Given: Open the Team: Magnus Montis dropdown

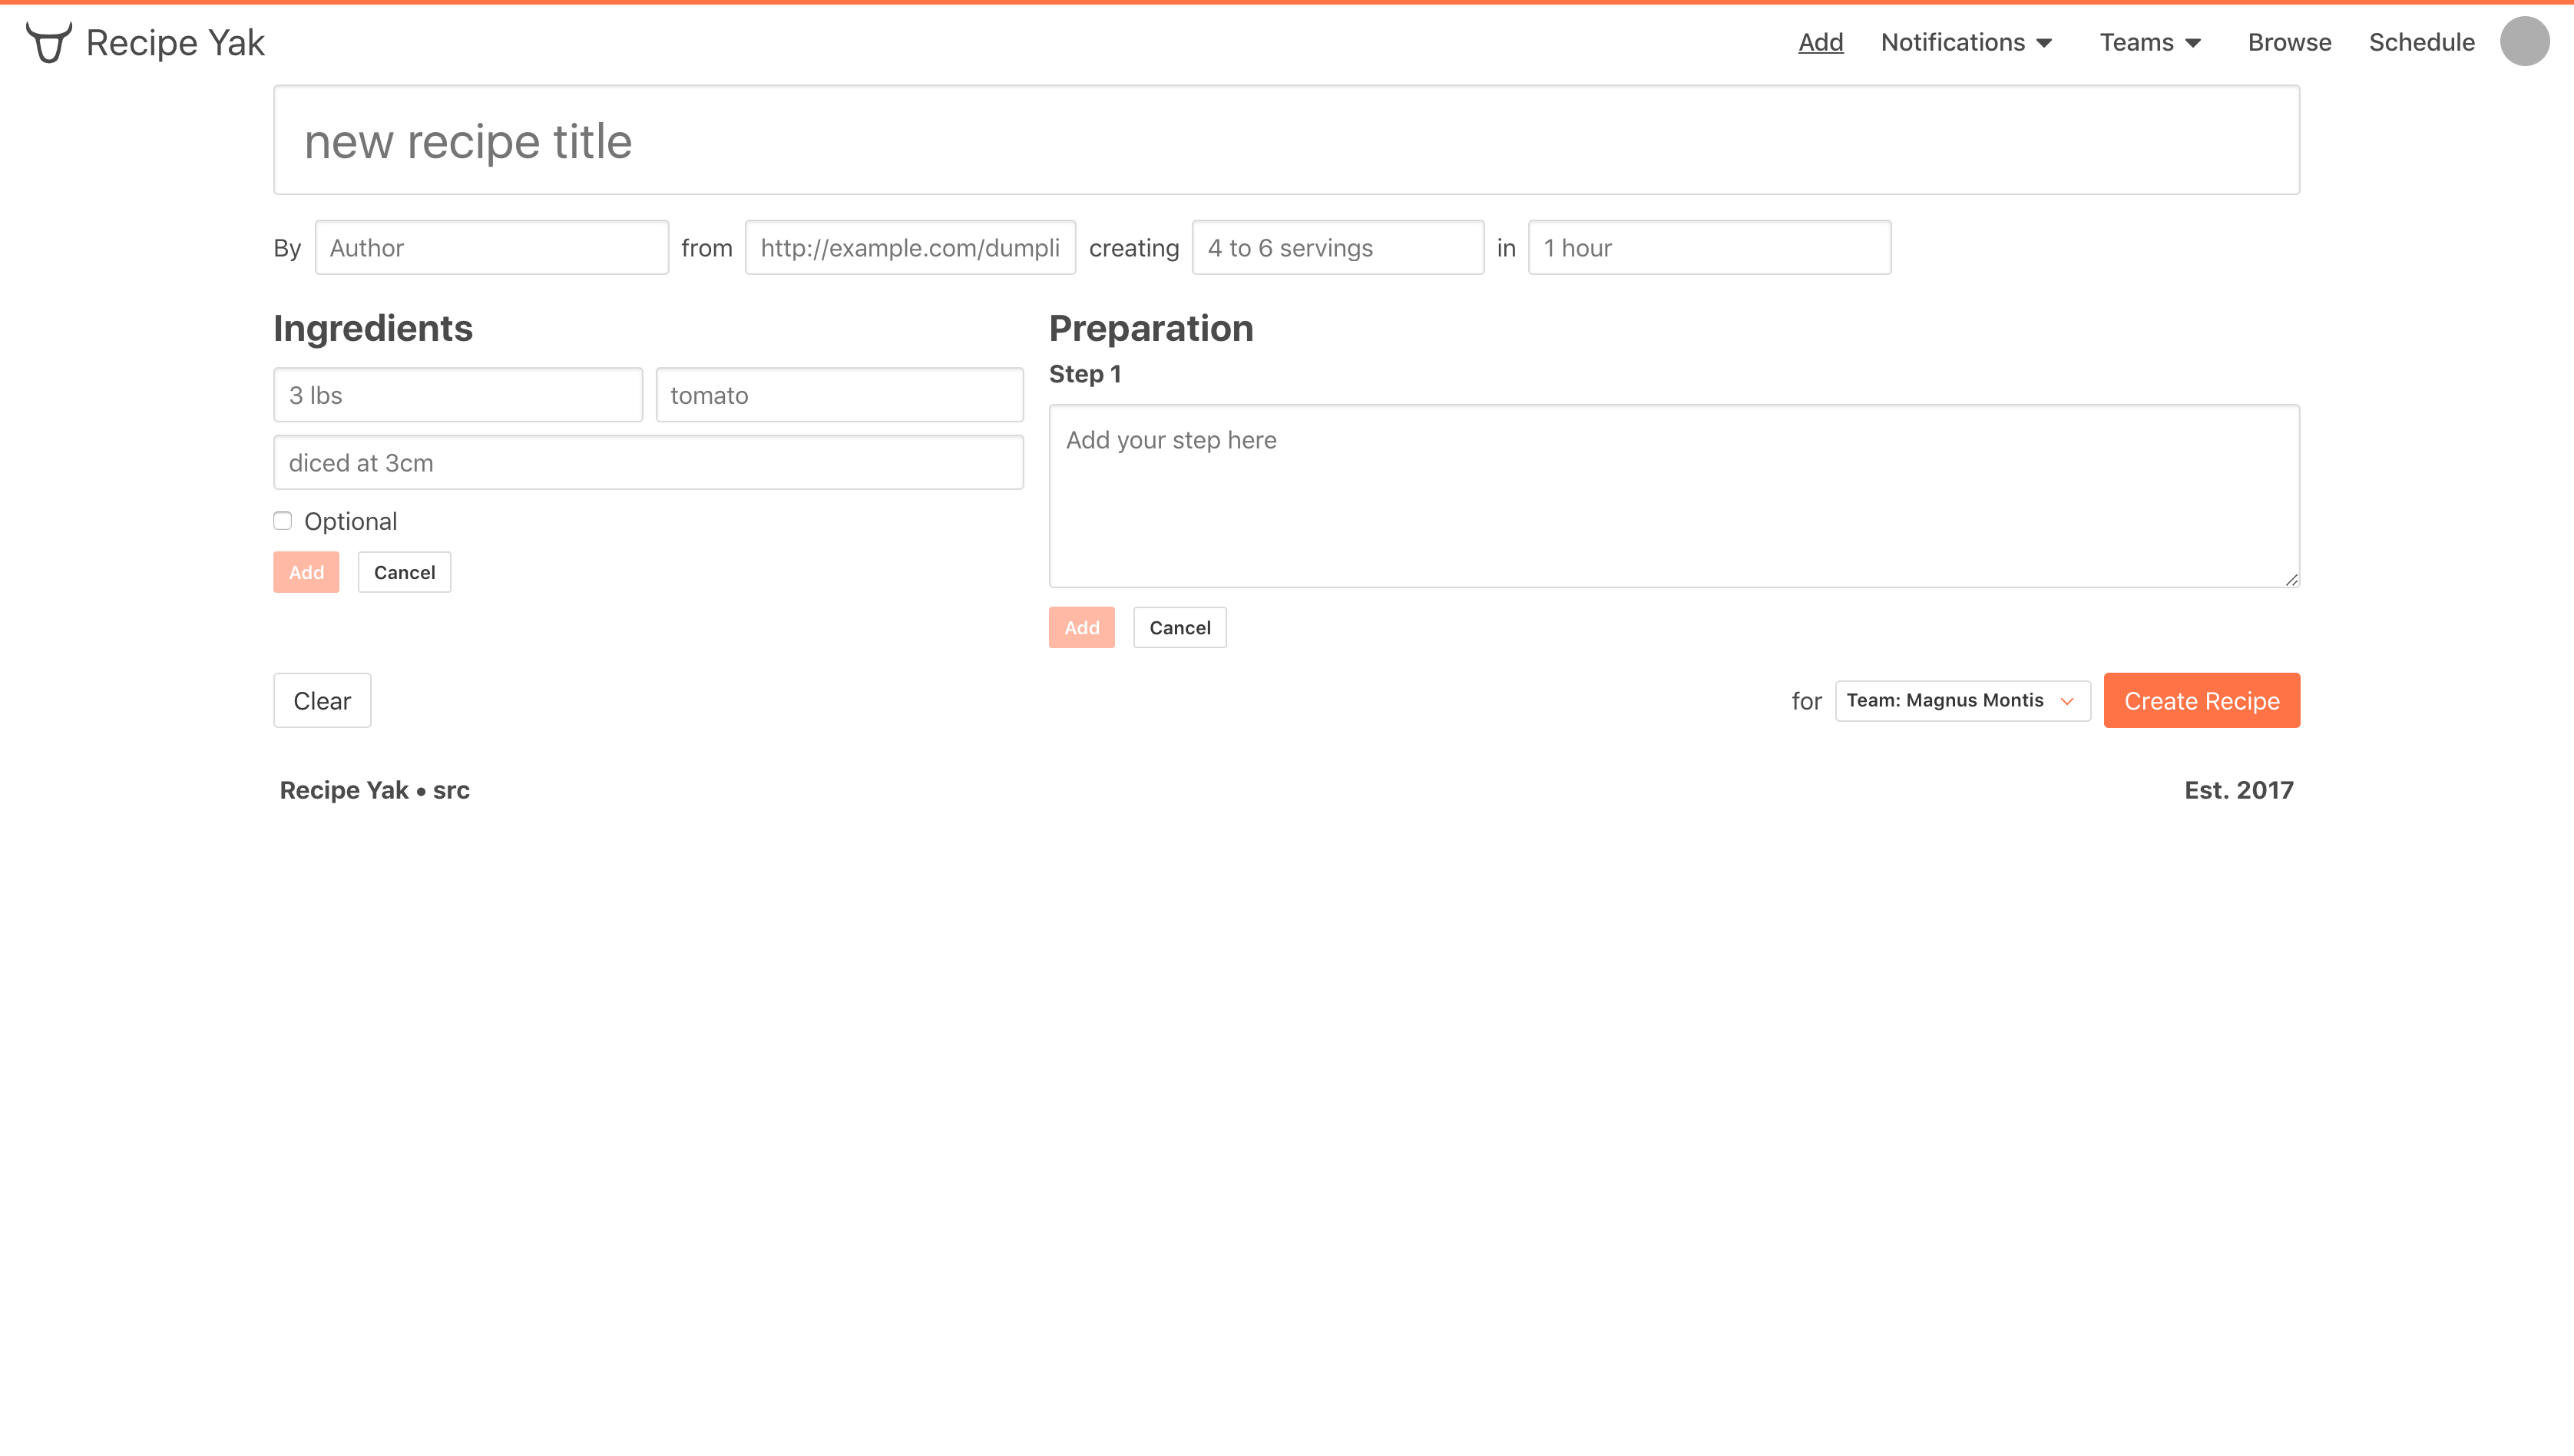Looking at the screenshot, I should (x=1962, y=700).
